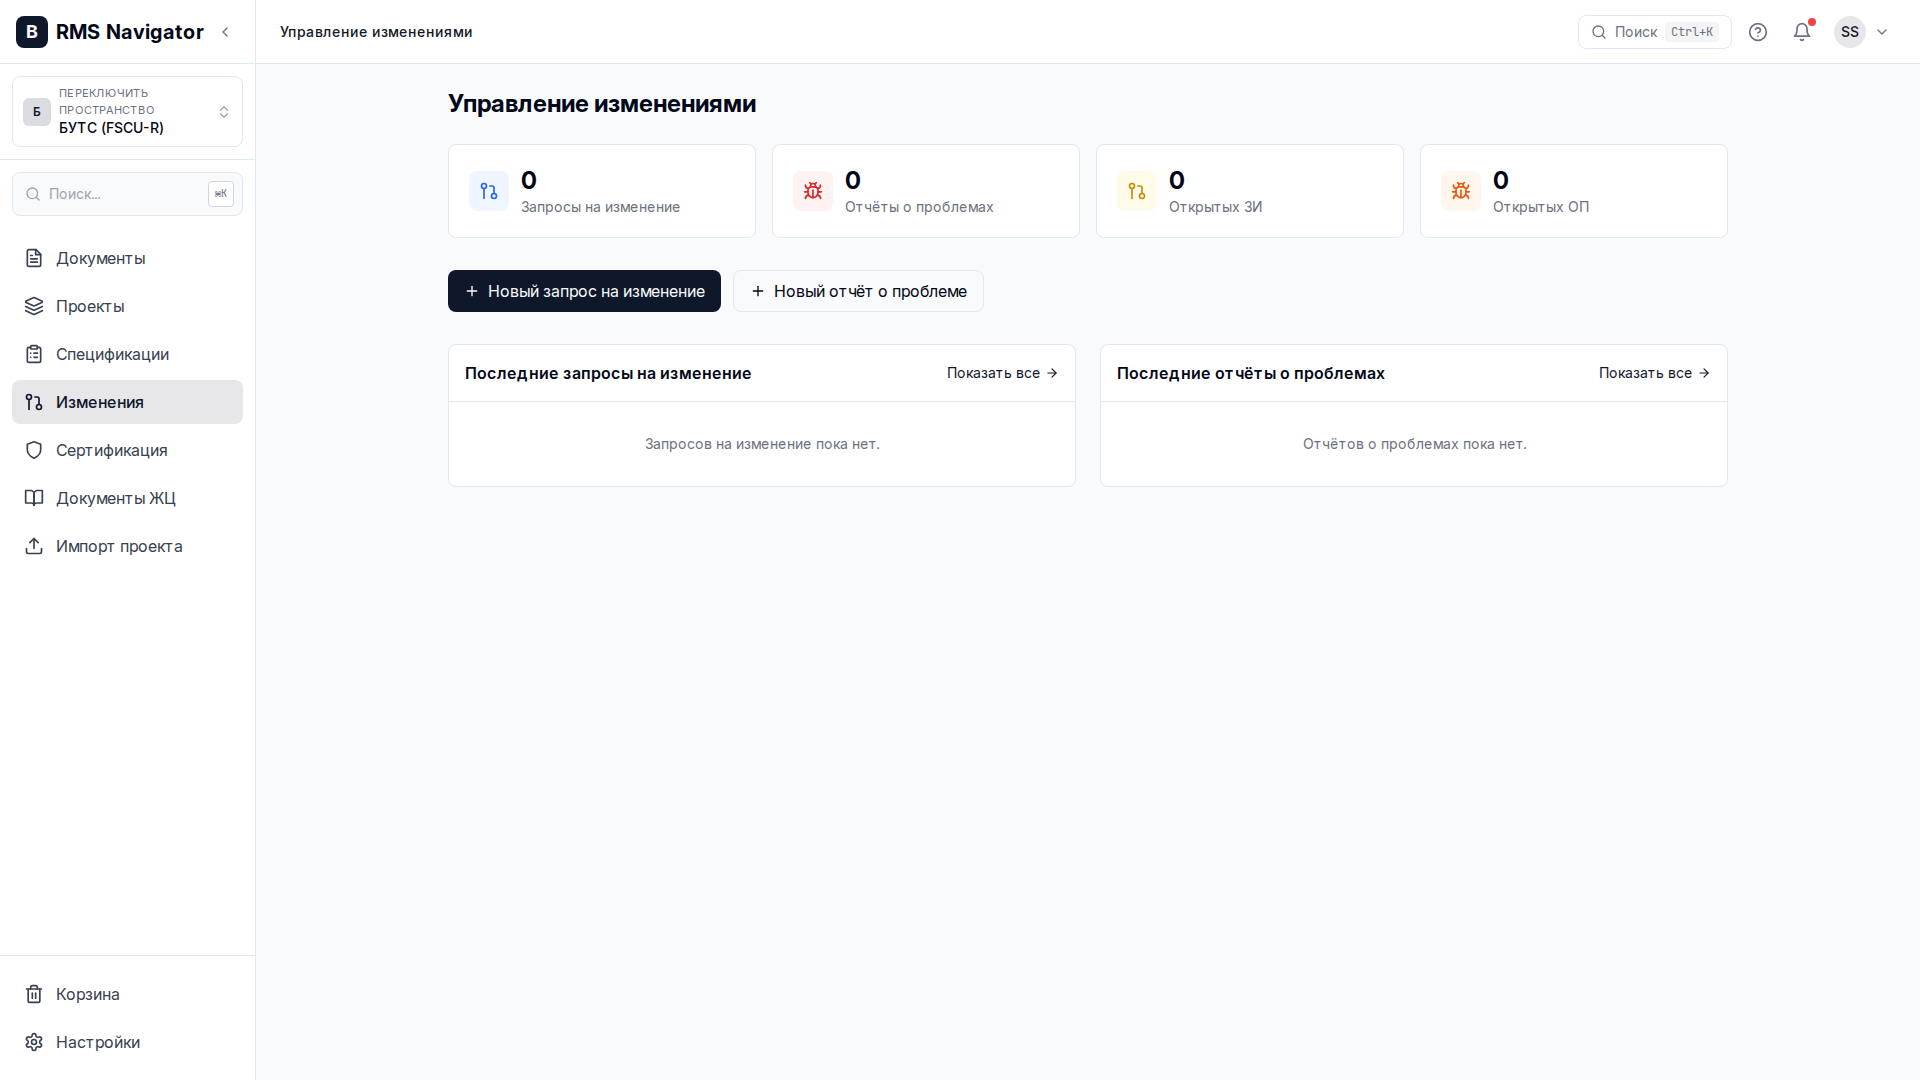The image size is (1920, 1080).
Task: Click Новый отчёт о проблеме button
Action: [x=858, y=291]
